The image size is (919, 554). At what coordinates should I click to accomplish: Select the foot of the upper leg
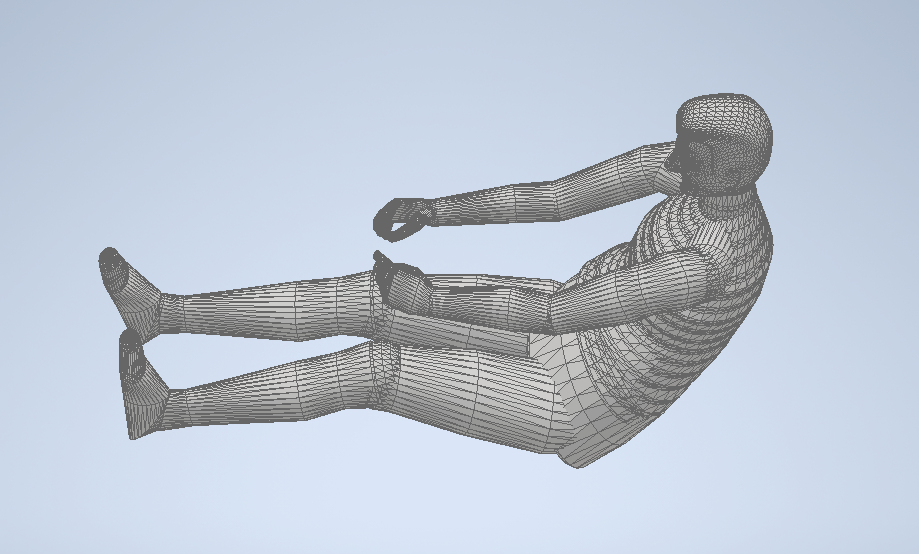pyautogui.click(x=131, y=293)
